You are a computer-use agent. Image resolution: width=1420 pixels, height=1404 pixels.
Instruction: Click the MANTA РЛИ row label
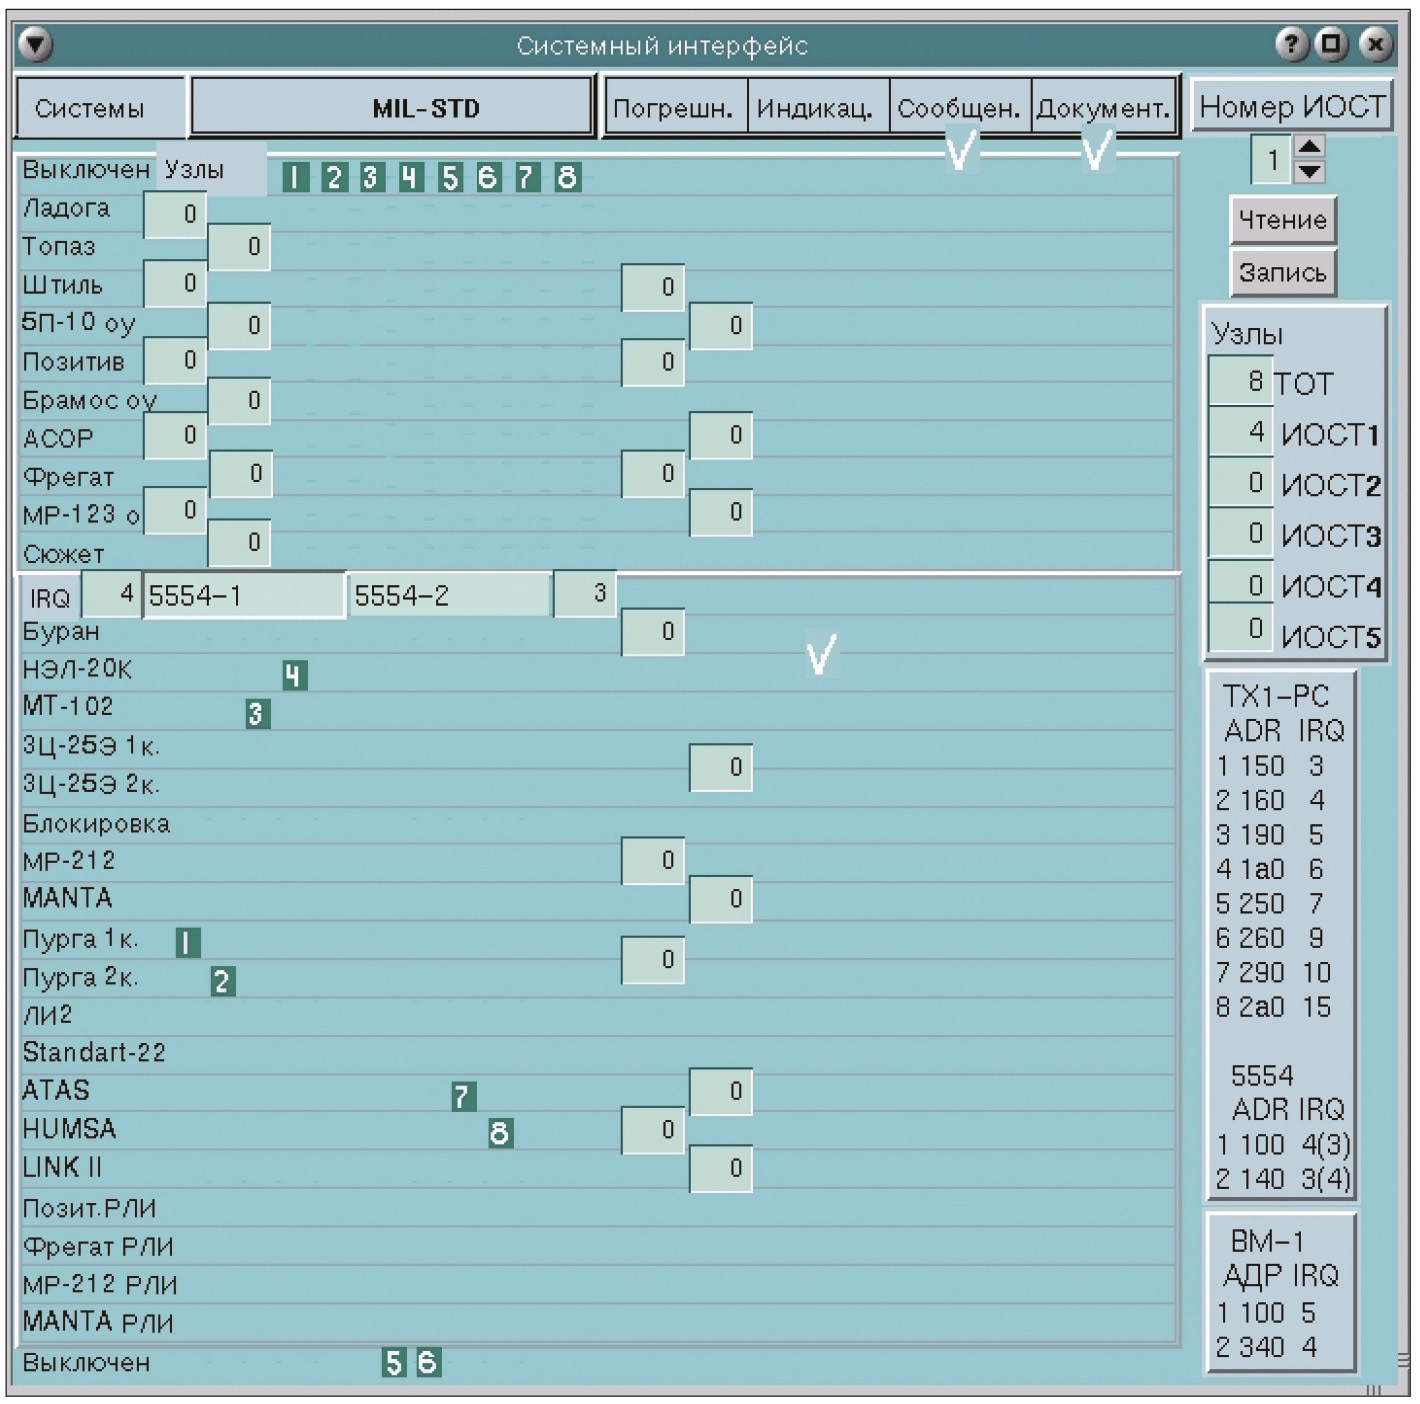98,1322
